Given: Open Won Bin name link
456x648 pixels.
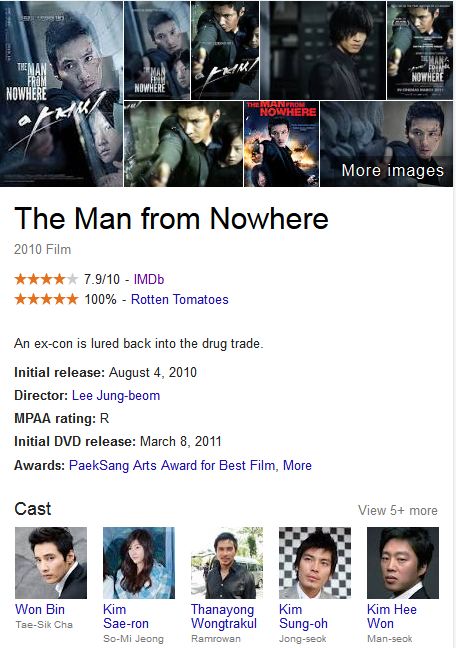Looking at the screenshot, I should (x=40, y=610).
